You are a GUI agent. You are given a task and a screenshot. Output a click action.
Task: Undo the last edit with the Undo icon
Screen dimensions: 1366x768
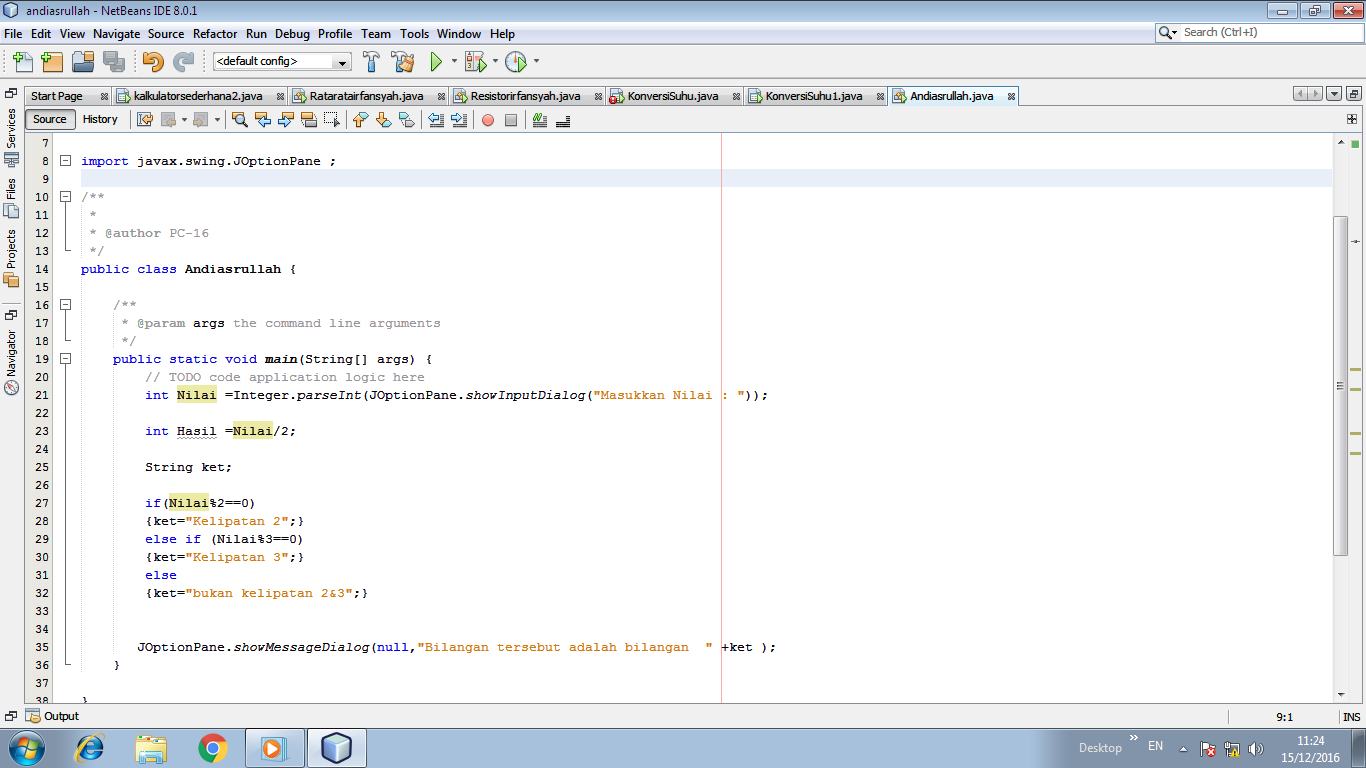tap(153, 62)
